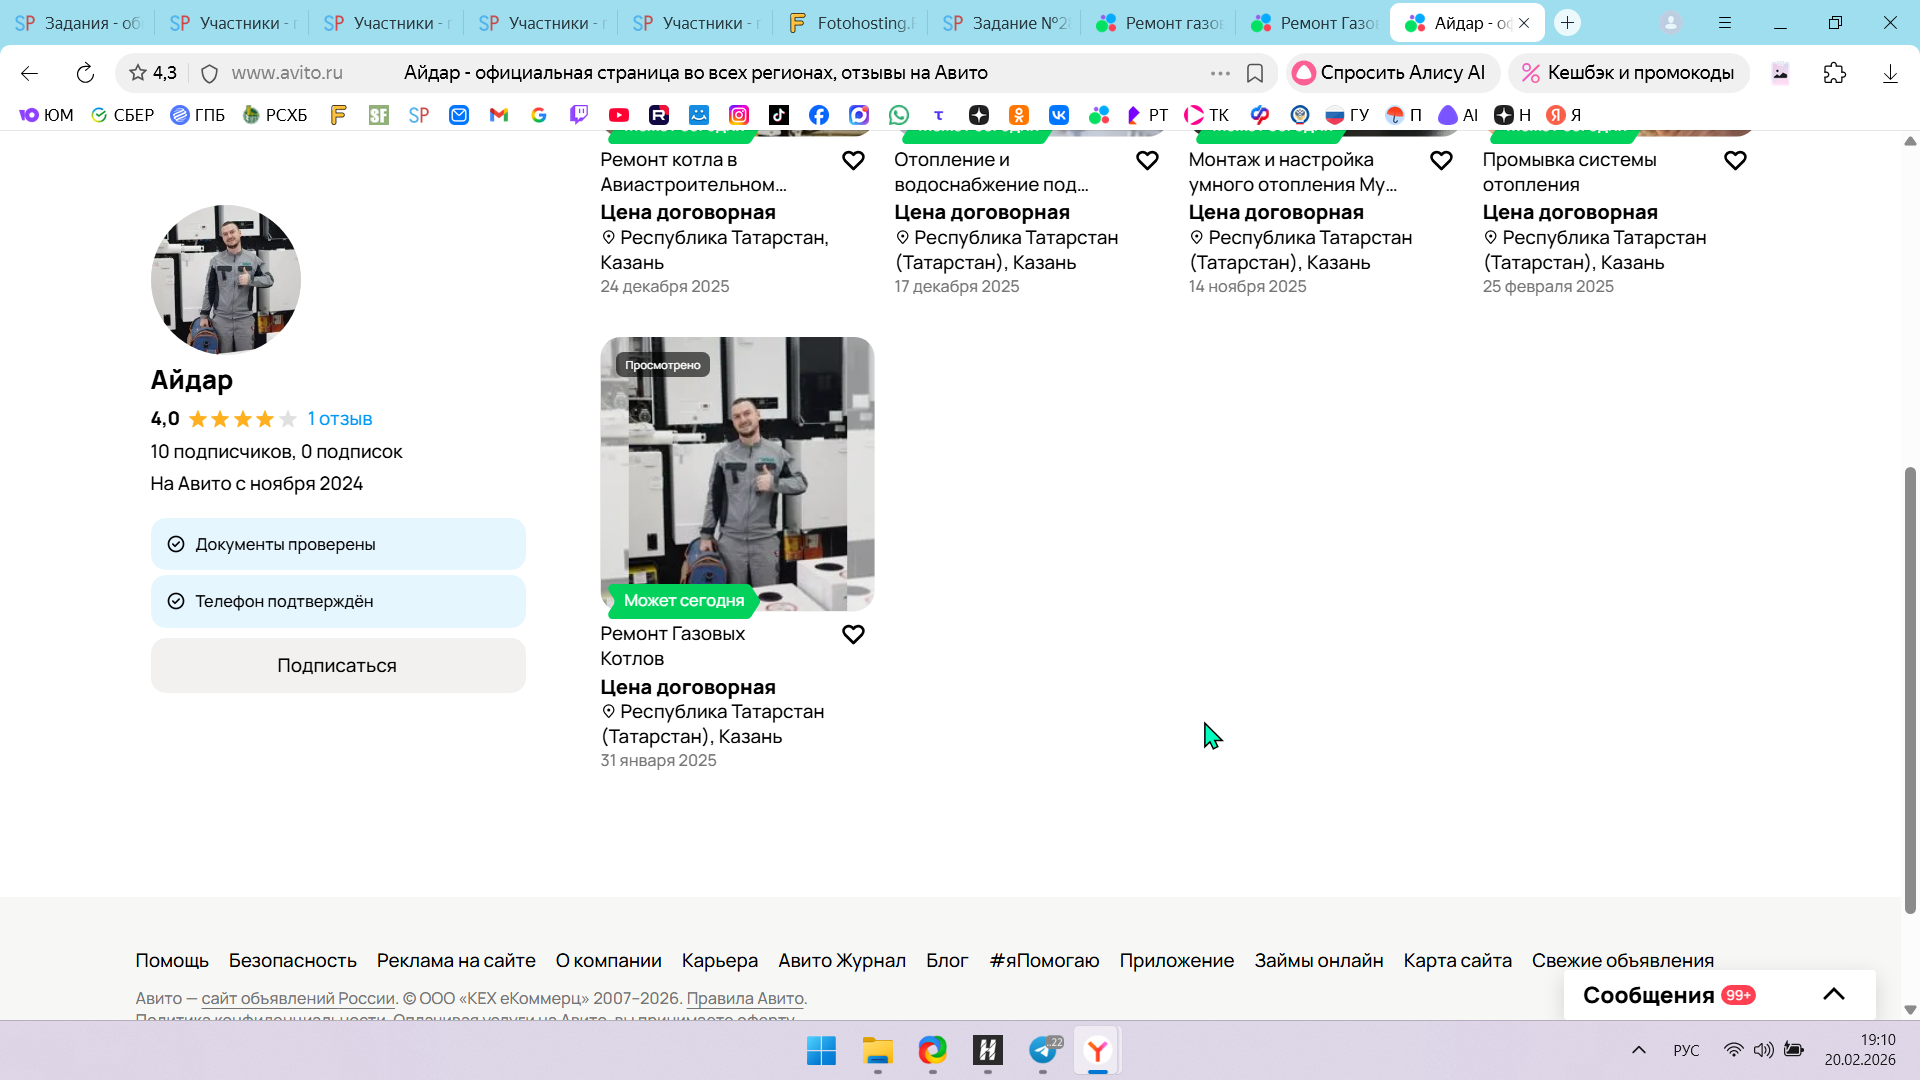Click the bookmark page icon in the address bar
The image size is (1920, 1080).
[x=1255, y=73]
